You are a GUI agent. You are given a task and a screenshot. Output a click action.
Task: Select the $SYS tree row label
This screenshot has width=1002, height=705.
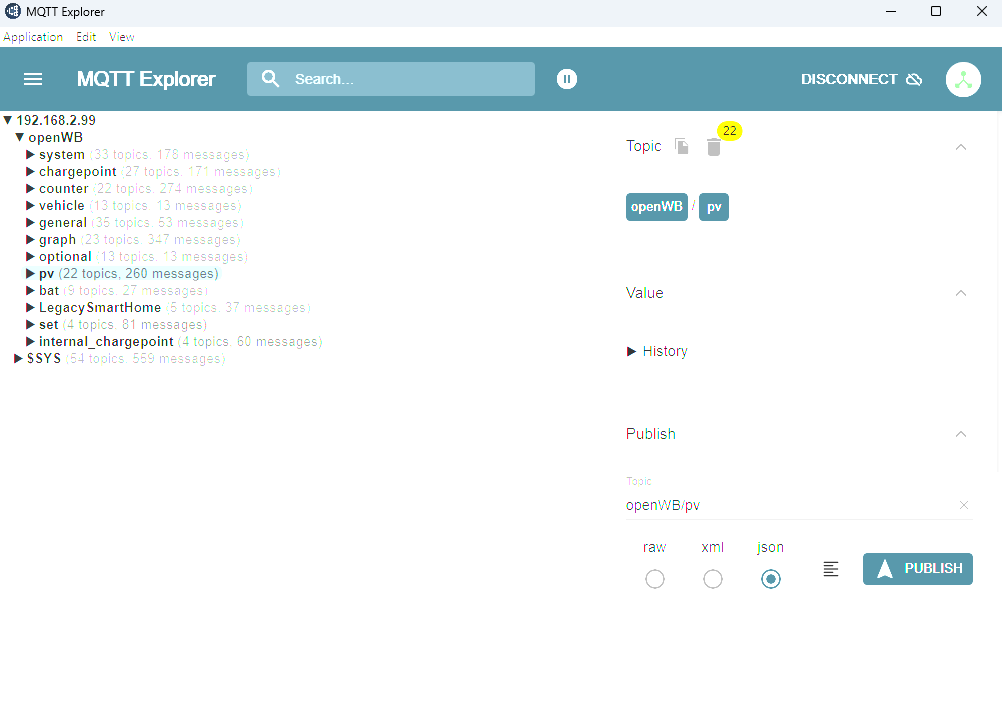44,359
